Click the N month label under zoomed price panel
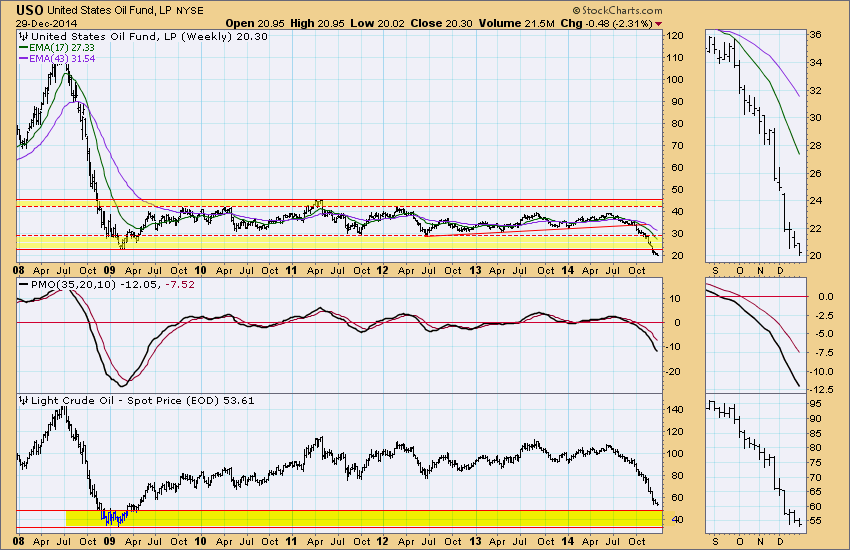The image size is (850, 550). (761, 270)
